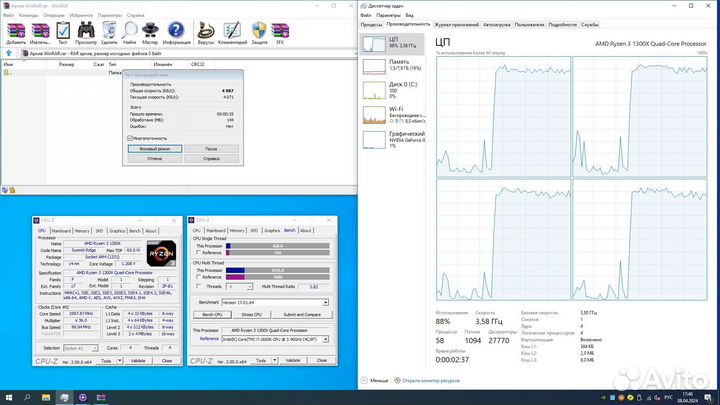Click the Вирусы (Virus scan) icon in WinRAR

[206, 31]
